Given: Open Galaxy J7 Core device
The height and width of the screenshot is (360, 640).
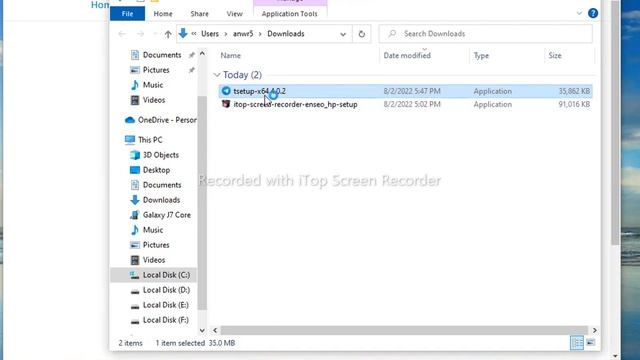Looking at the screenshot, I should coord(167,215).
